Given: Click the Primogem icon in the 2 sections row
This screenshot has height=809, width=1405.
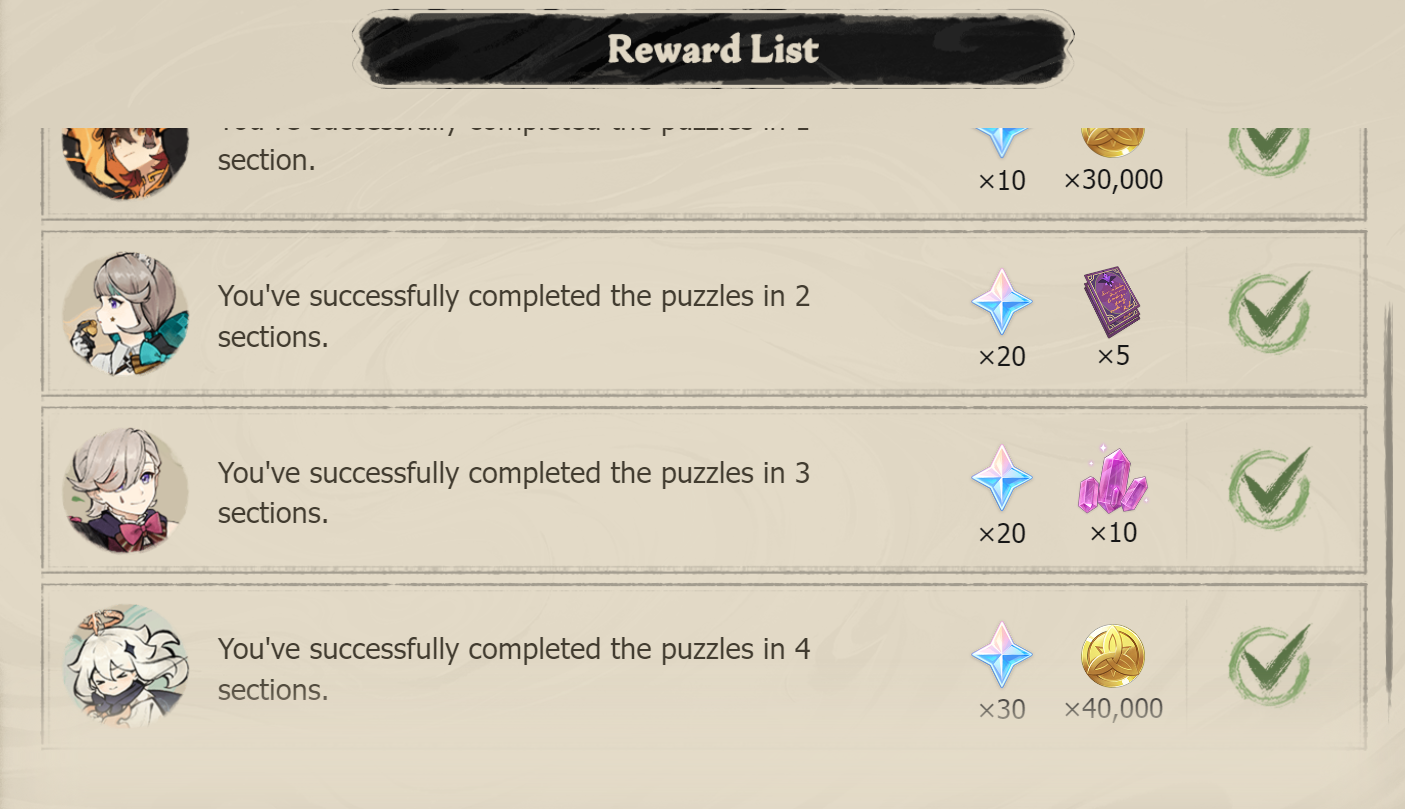Looking at the screenshot, I should pyautogui.click(x=1001, y=302).
